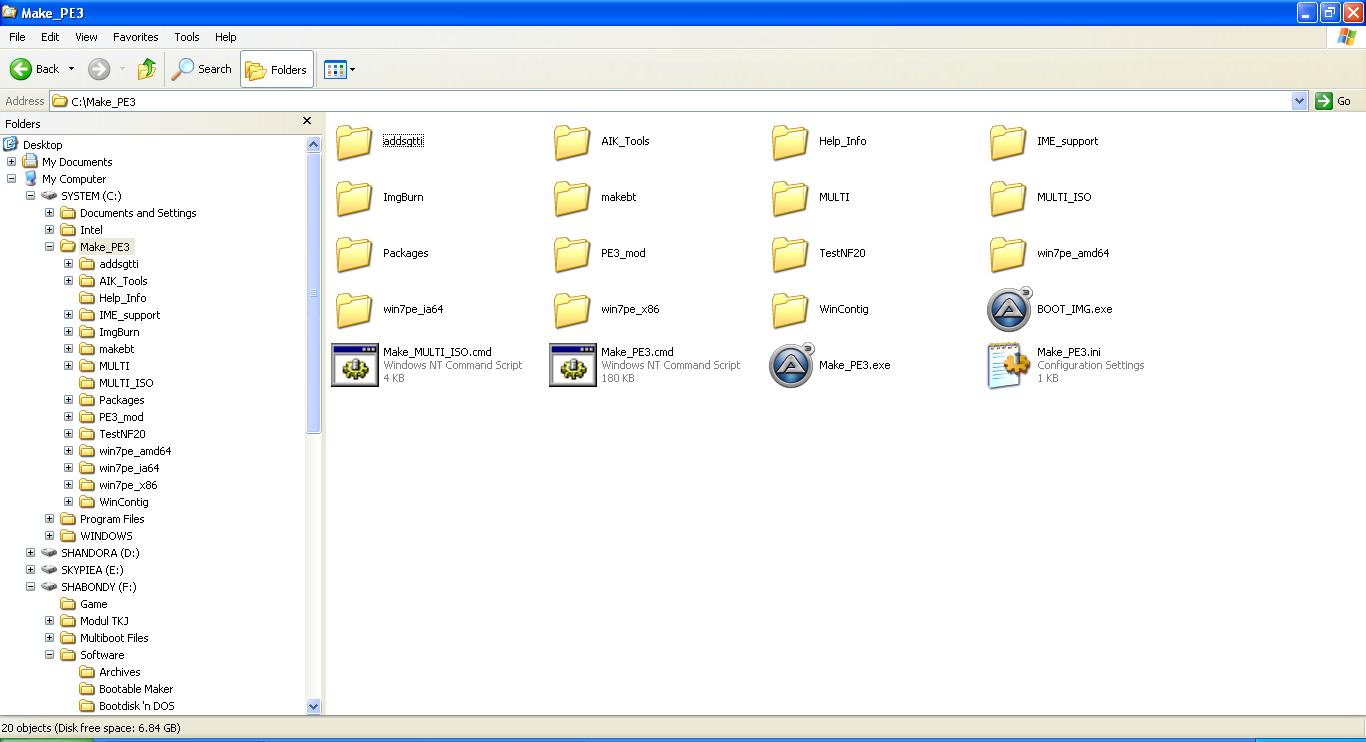The width and height of the screenshot is (1366, 742).
Task: Select the win7pe_amd64 folder icon in file pane
Action: pos(1009,253)
